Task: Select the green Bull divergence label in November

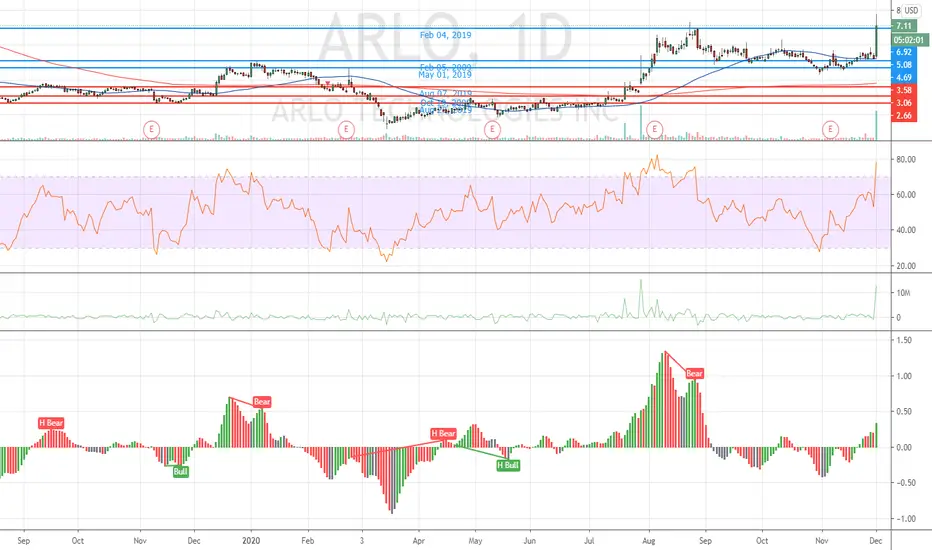Action: pyautogui.click(x=180, y=472)
